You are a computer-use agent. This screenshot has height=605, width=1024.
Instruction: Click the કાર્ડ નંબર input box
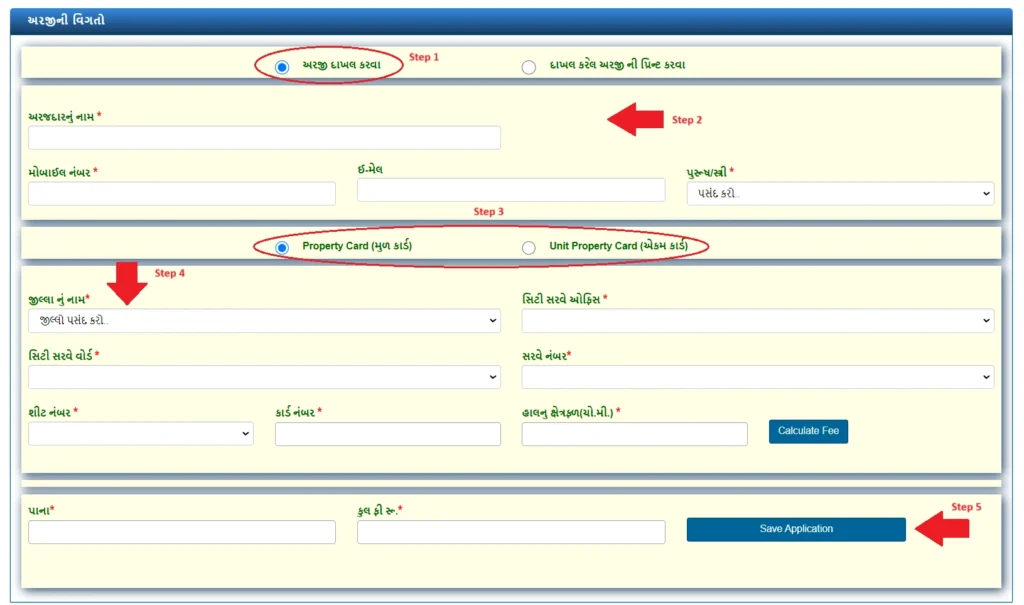point(387,434)
